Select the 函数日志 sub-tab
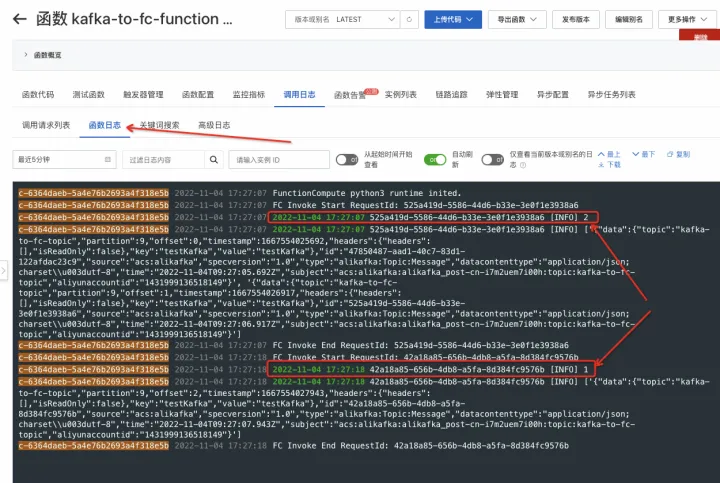 point(105,125)
